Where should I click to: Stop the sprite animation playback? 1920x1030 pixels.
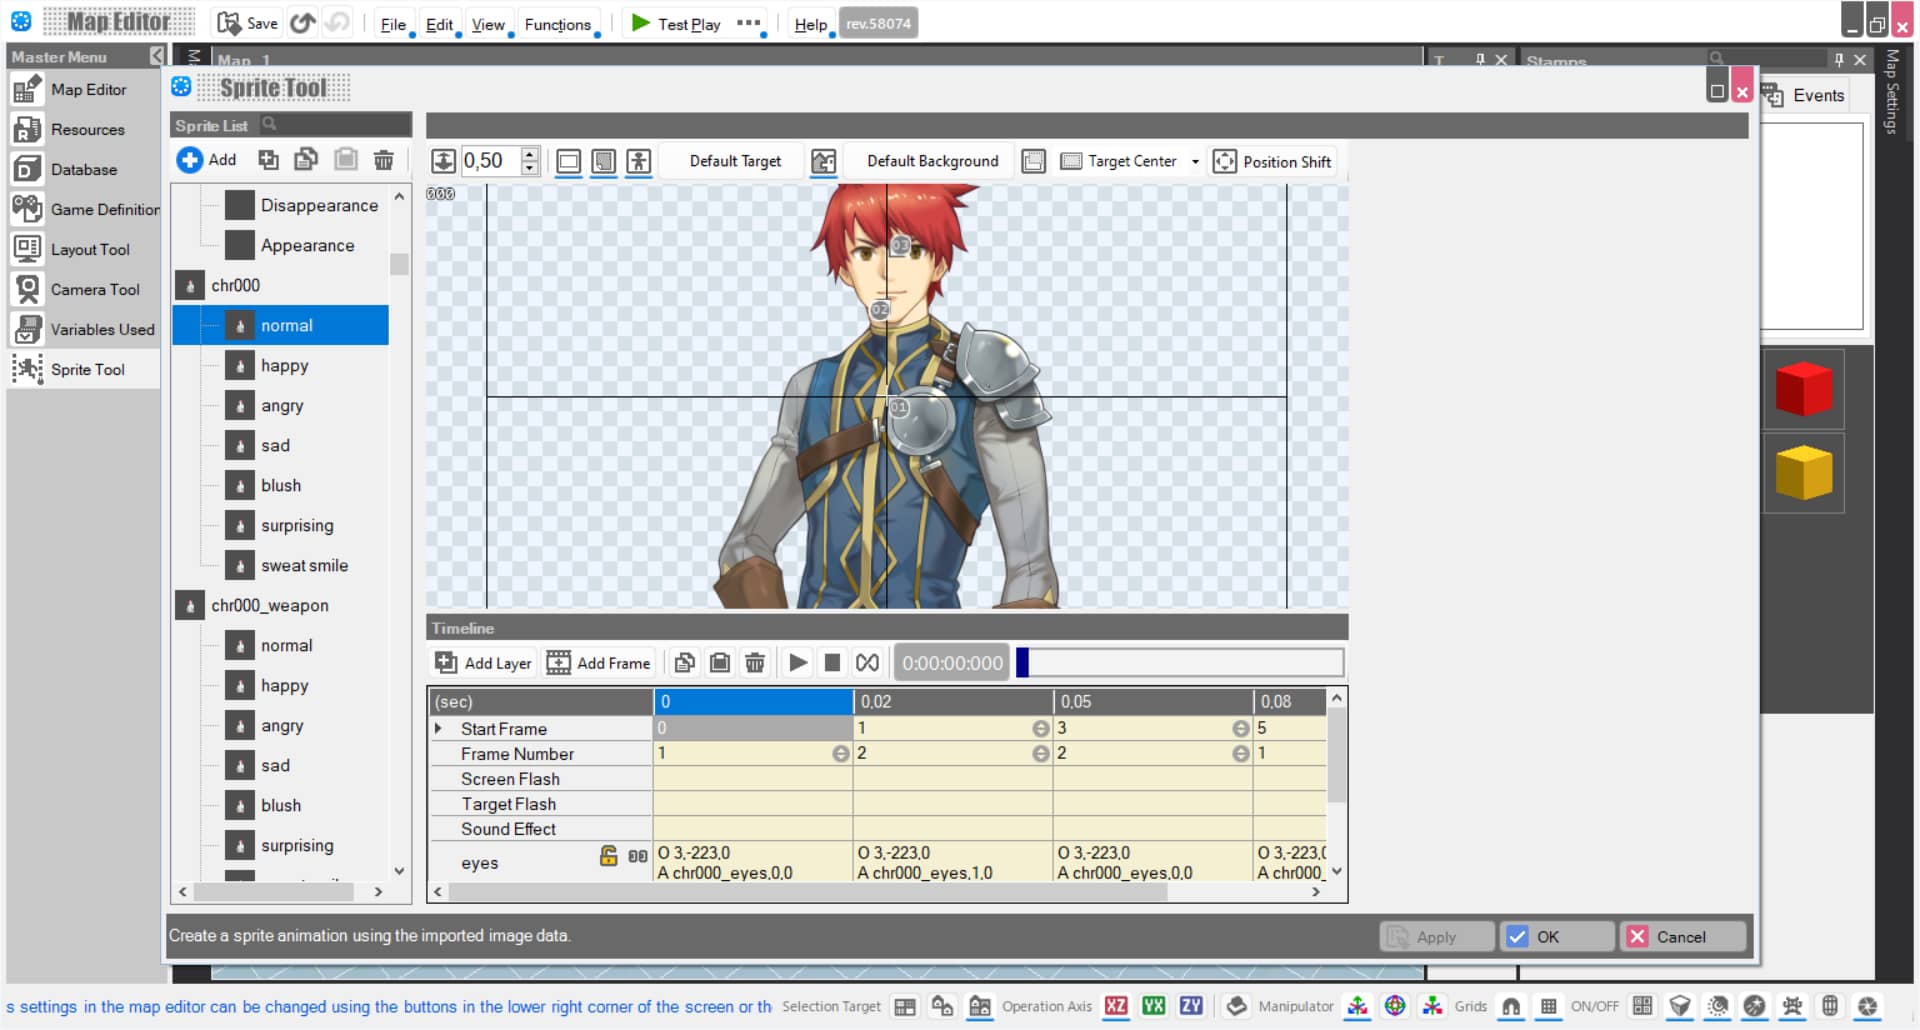[832, 663]
